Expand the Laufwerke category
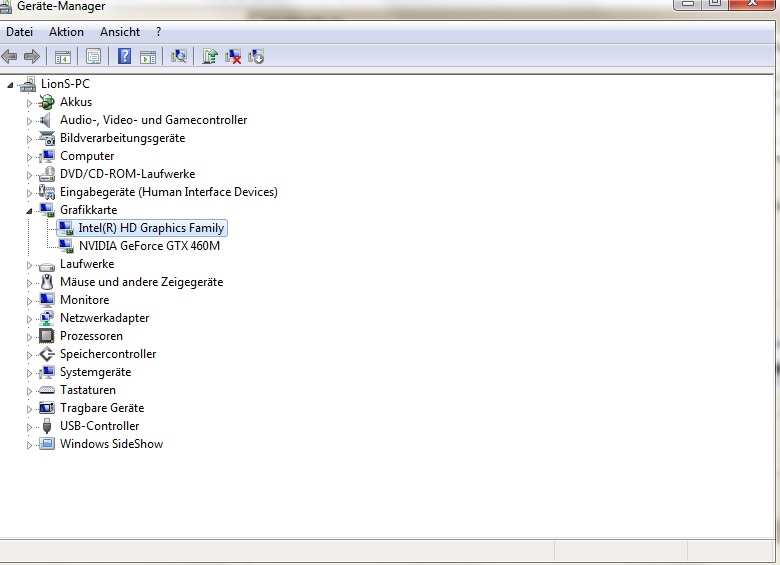This screenshot has height=565, width=780. 29,265
